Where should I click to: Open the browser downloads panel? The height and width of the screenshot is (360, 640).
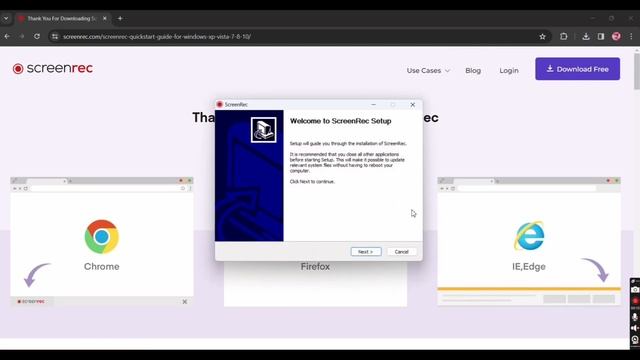586,36
